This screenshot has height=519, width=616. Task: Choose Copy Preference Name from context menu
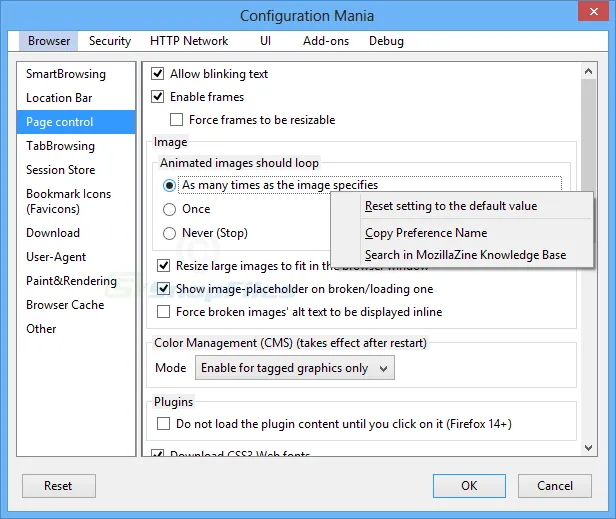[426, 233]
